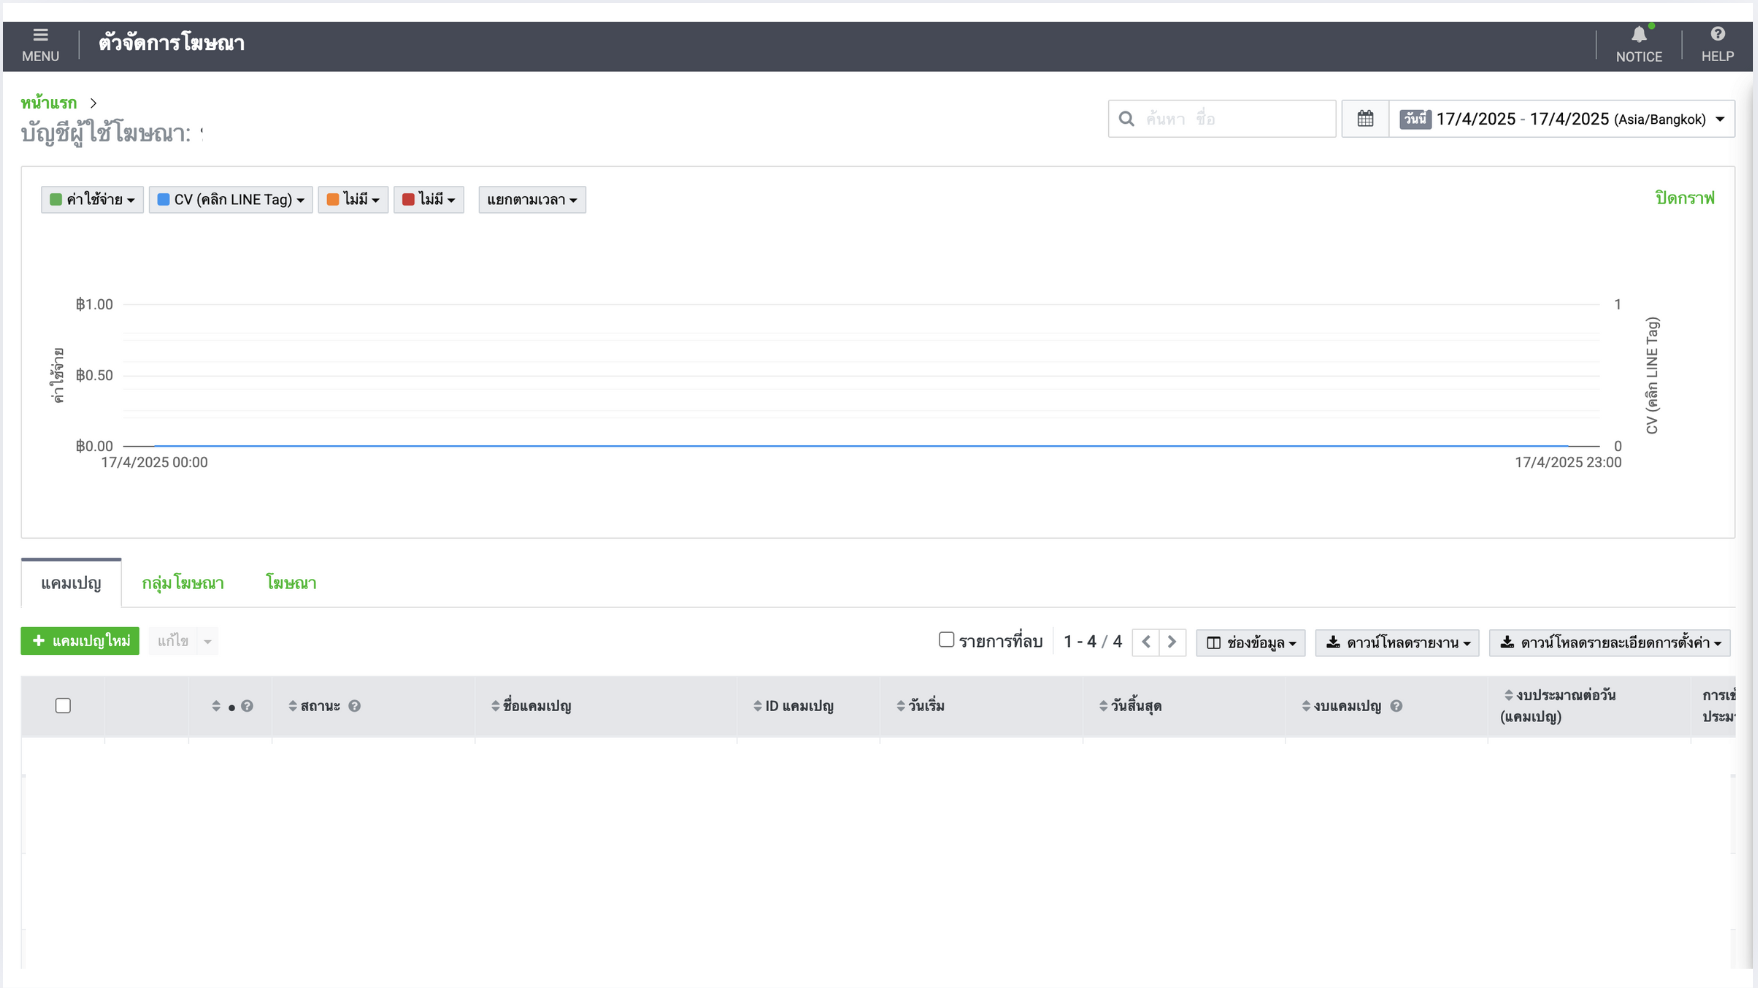Click help icon next to สถานะ column
The height and width of the screenshot is (988, 1758).
[x=354, y=706]
